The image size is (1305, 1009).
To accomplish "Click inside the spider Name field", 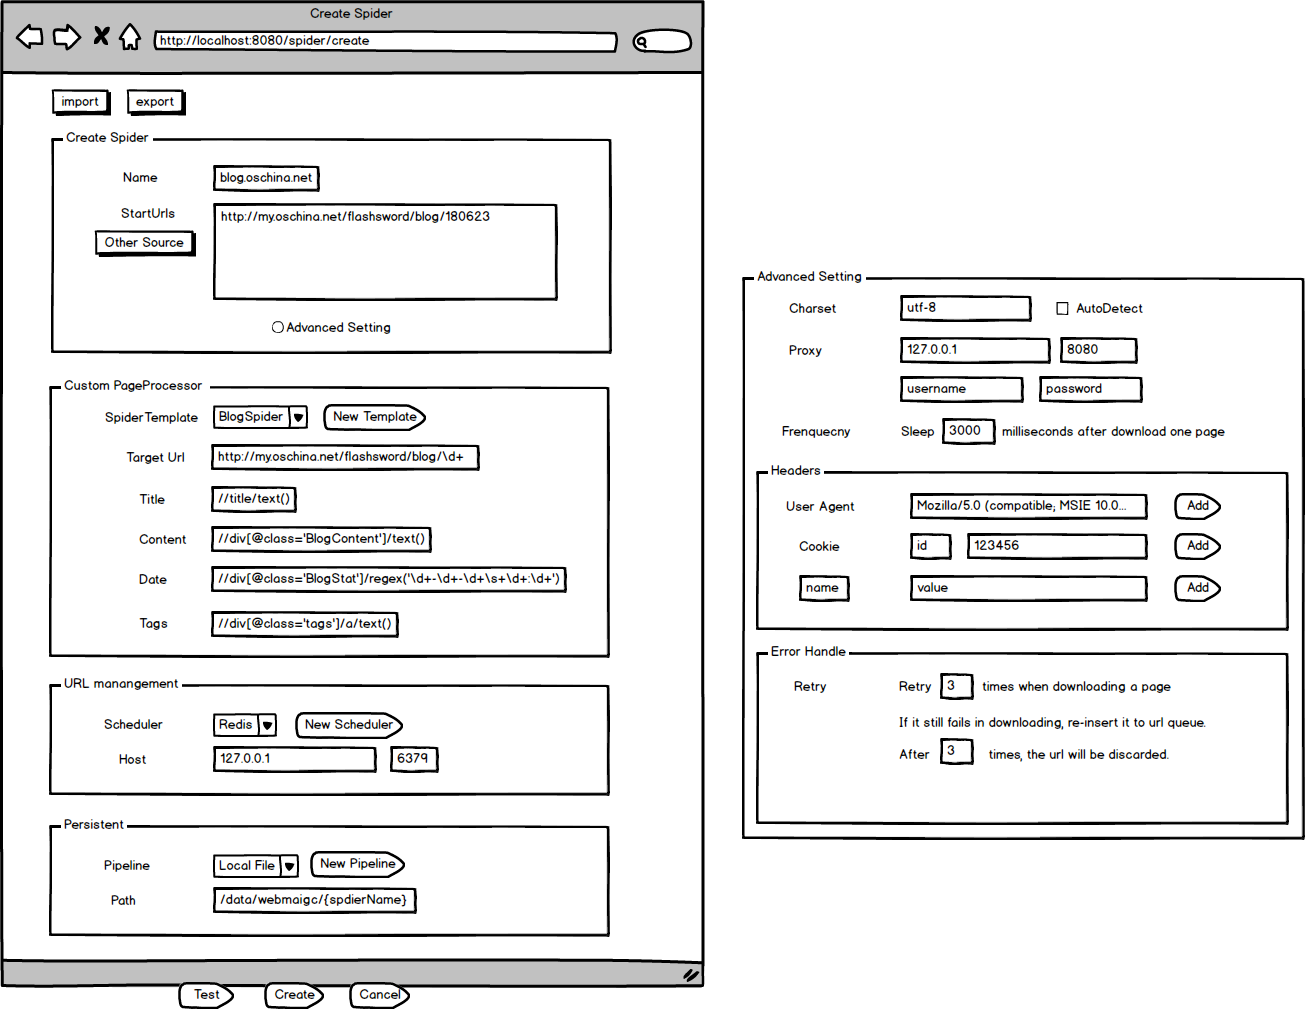I will [266, 178].
